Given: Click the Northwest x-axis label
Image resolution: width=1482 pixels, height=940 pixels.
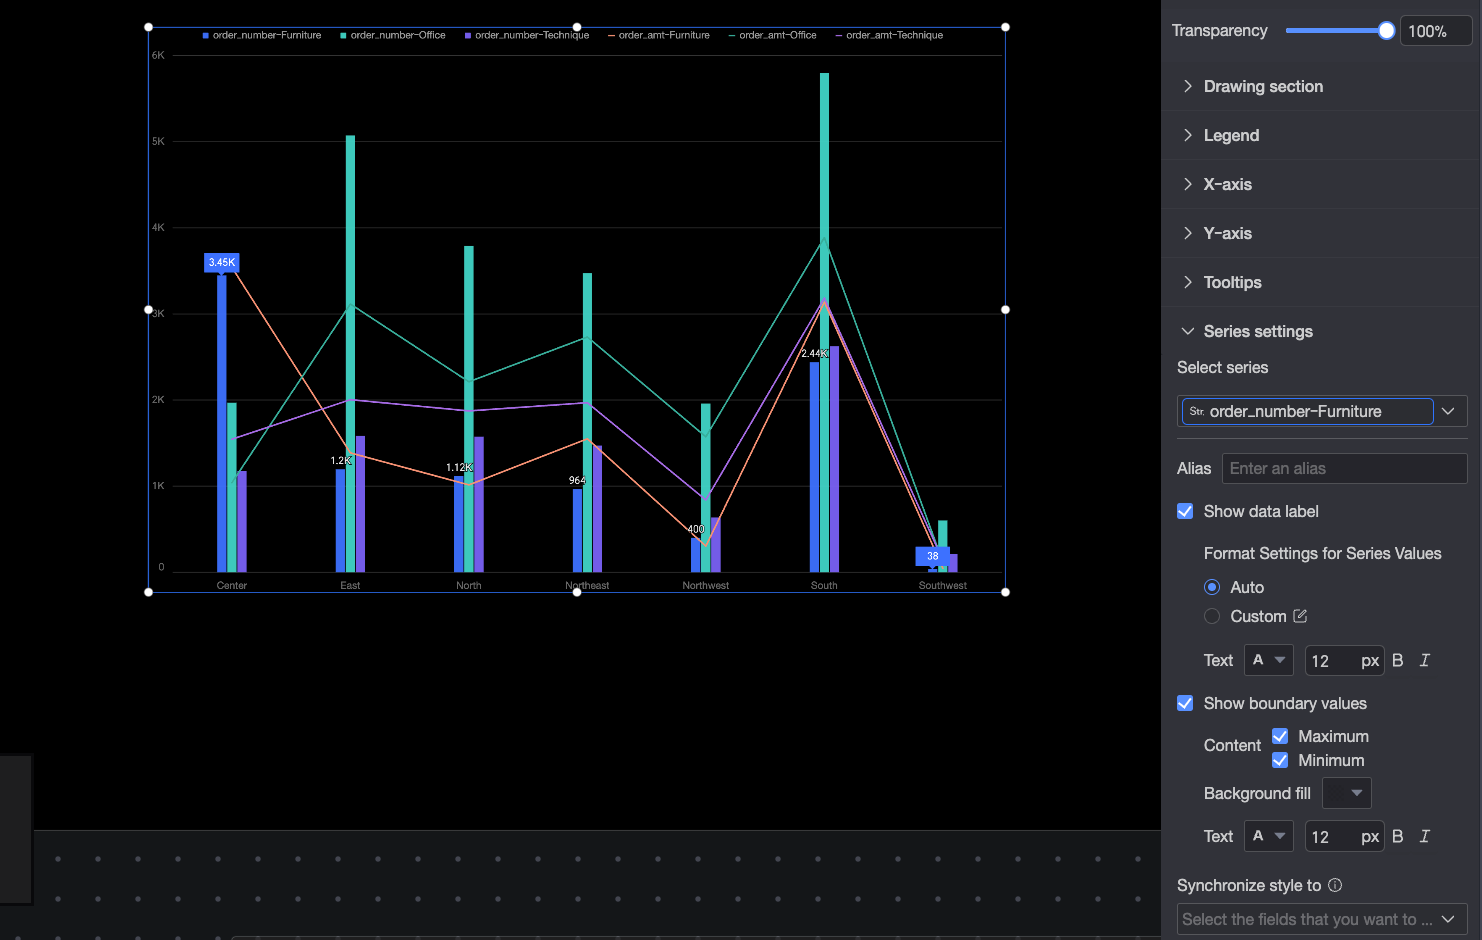Looking at the screenshot, I should pos(706,585).
